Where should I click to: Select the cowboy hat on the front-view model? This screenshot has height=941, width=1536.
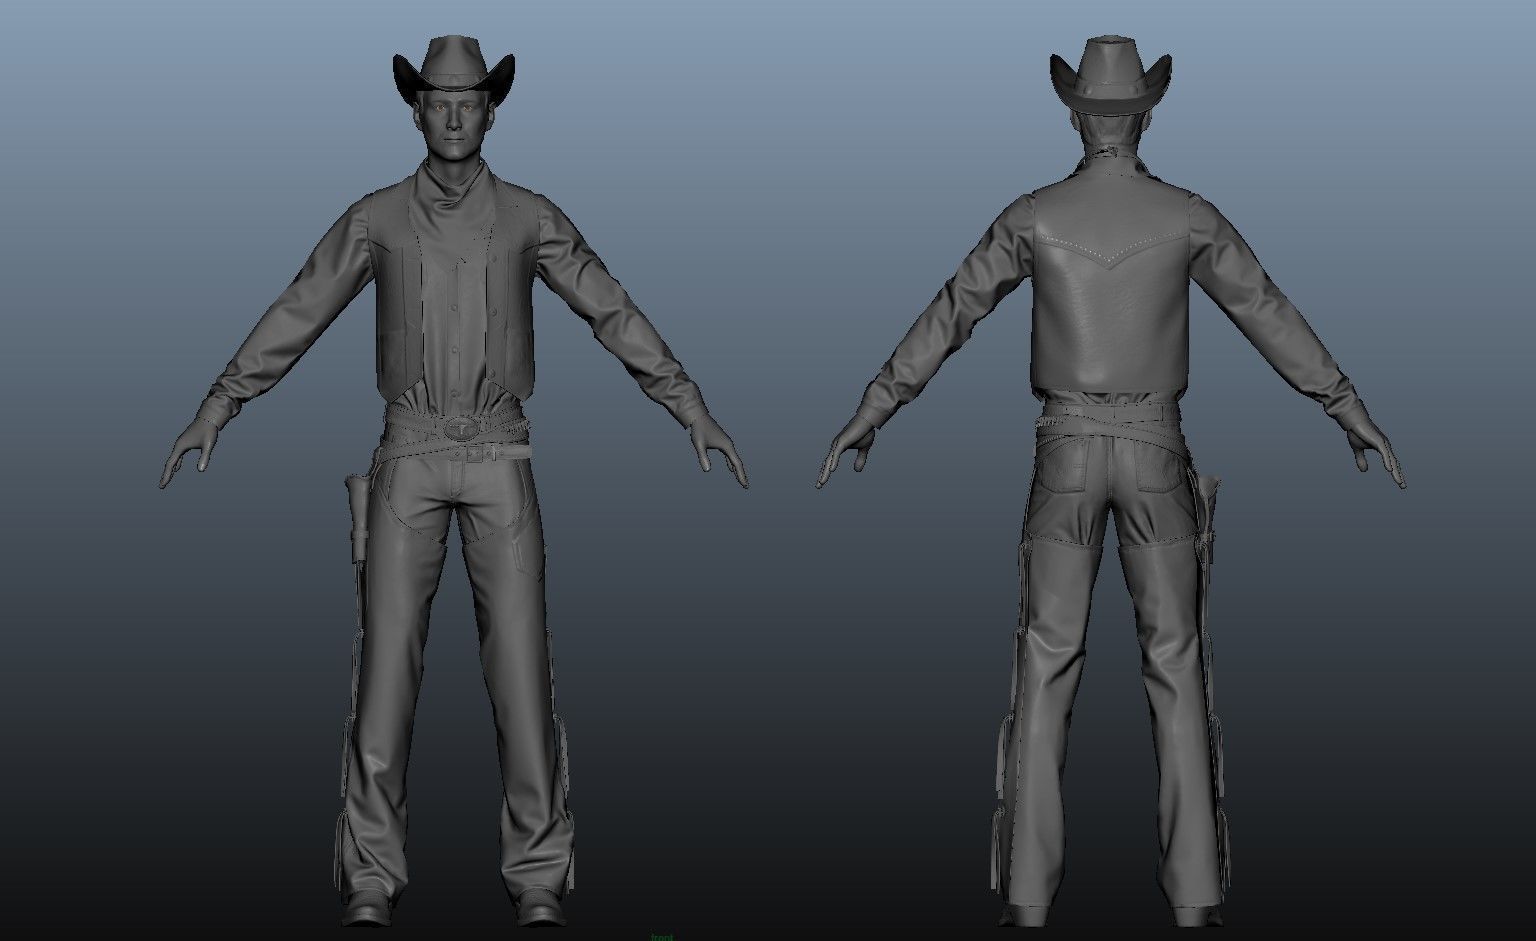pyautogui.click(x=453, y=69)
